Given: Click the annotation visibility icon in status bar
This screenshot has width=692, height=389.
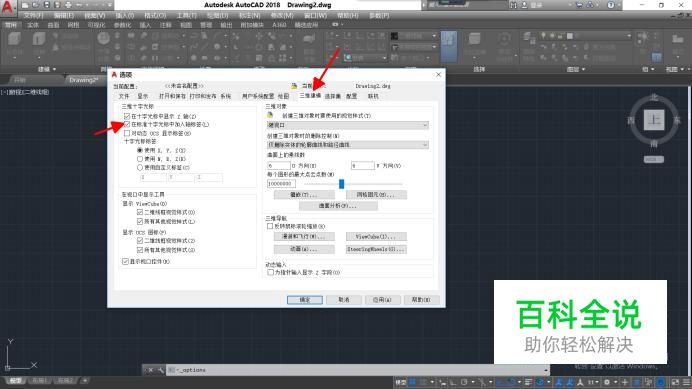Looking at the screenshot, I should coord(559,382).
